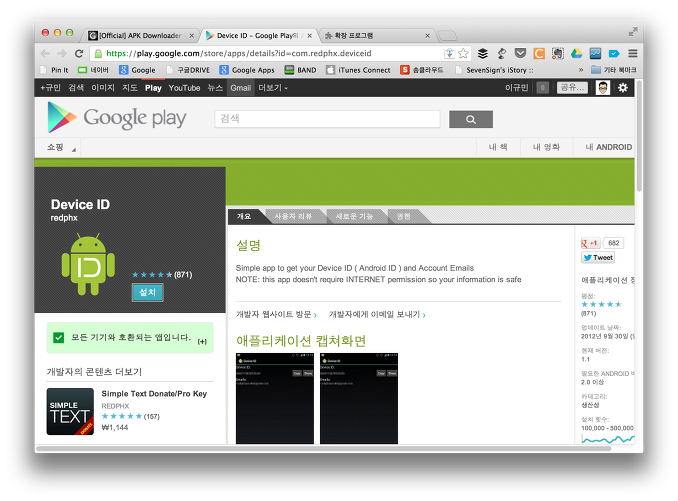Image resolution: width=678 pixels, height=501 pixels.
Task: Click the horizontal scrollbar at bottom
Action: pyautogui.click(x=323, y=449)
